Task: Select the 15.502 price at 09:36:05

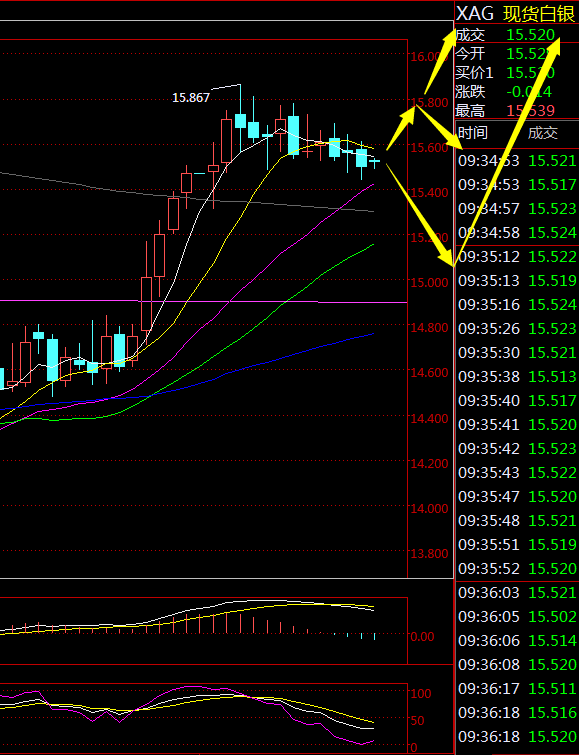Action: 553,617
